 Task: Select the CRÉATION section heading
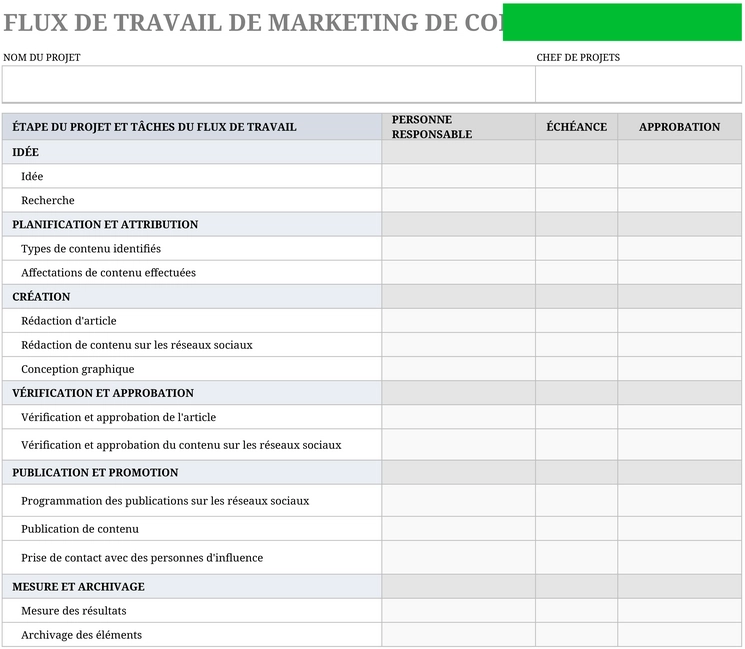click(192, 296)
